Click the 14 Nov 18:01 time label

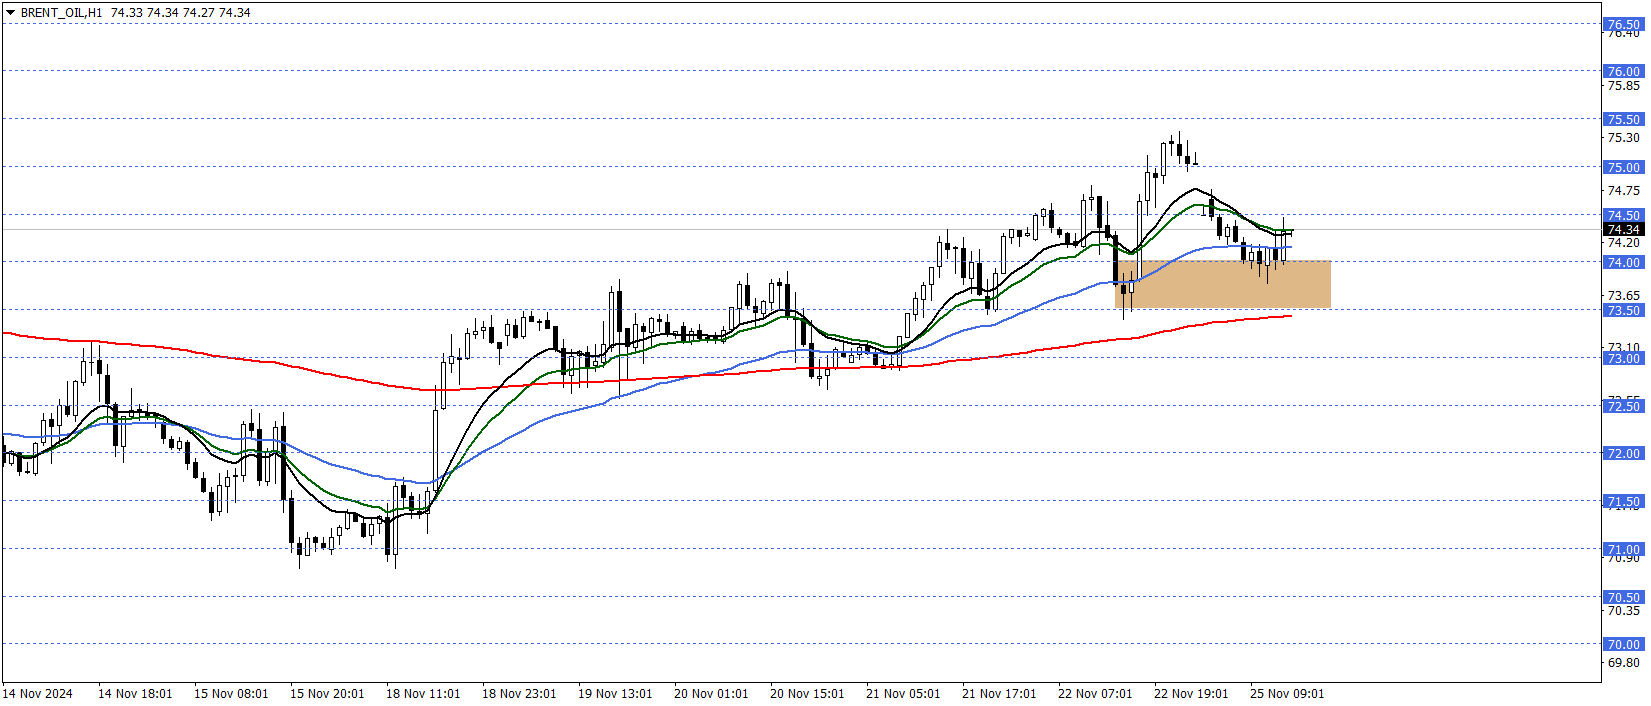135,693
